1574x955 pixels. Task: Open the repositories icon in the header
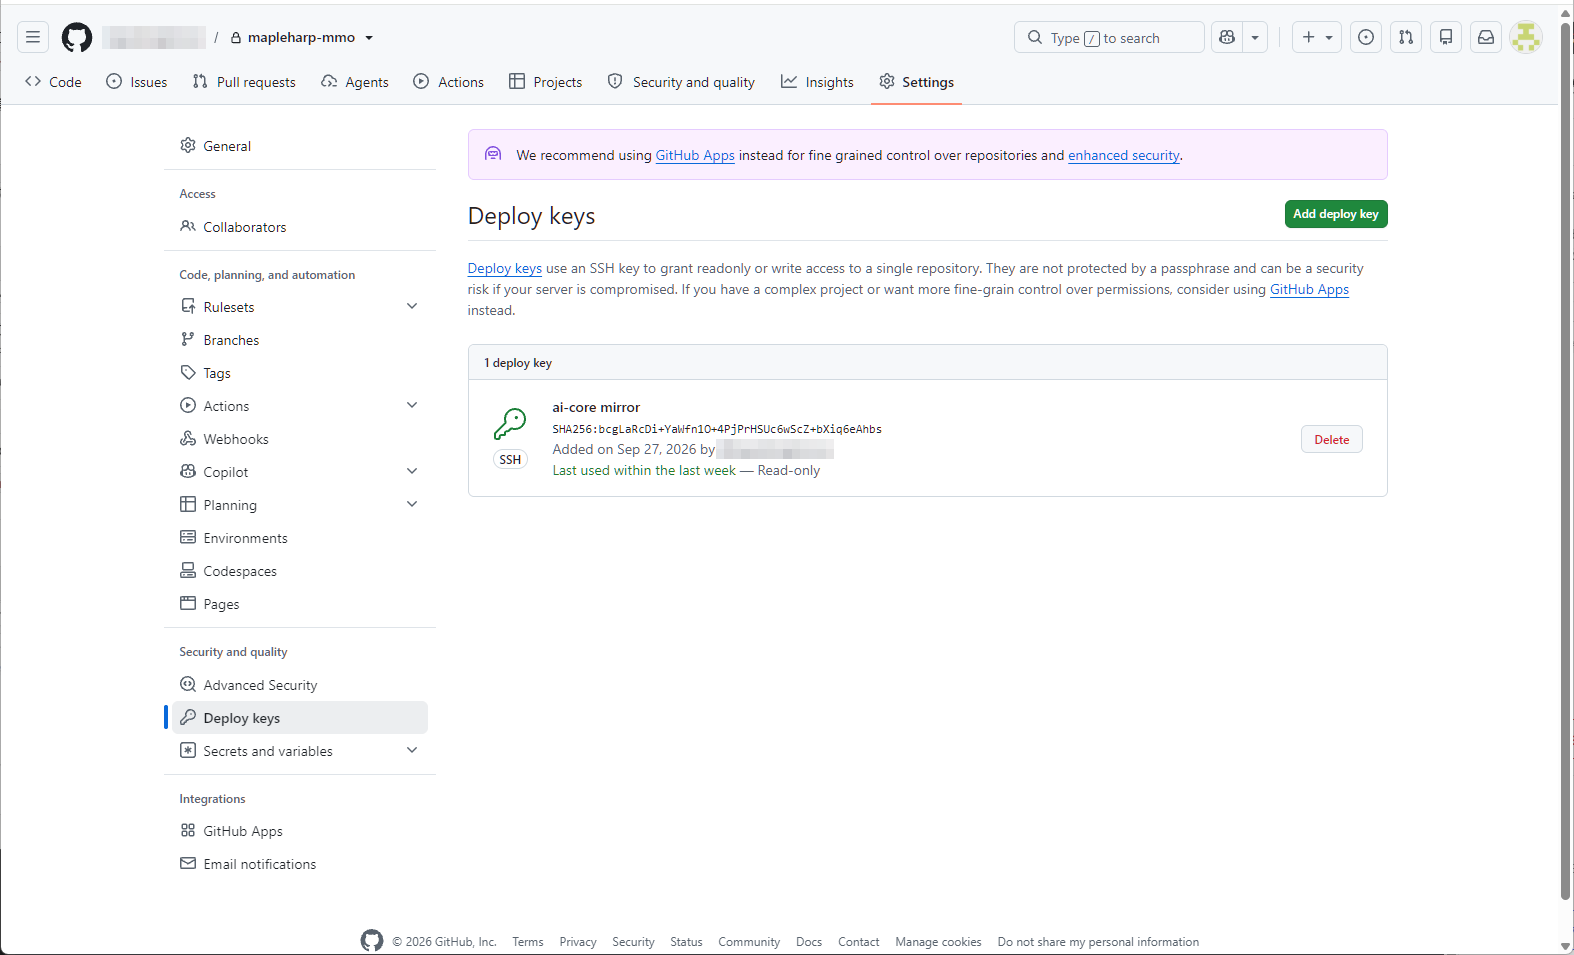(1446, 37)
